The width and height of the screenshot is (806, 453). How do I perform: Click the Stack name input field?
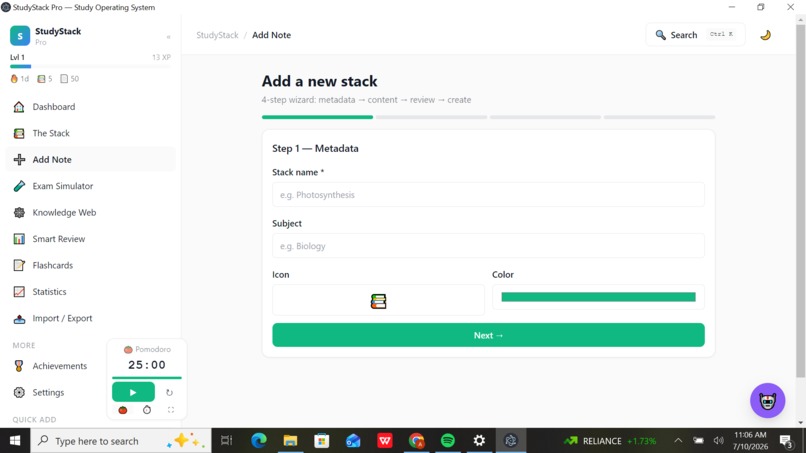point(488,195)
